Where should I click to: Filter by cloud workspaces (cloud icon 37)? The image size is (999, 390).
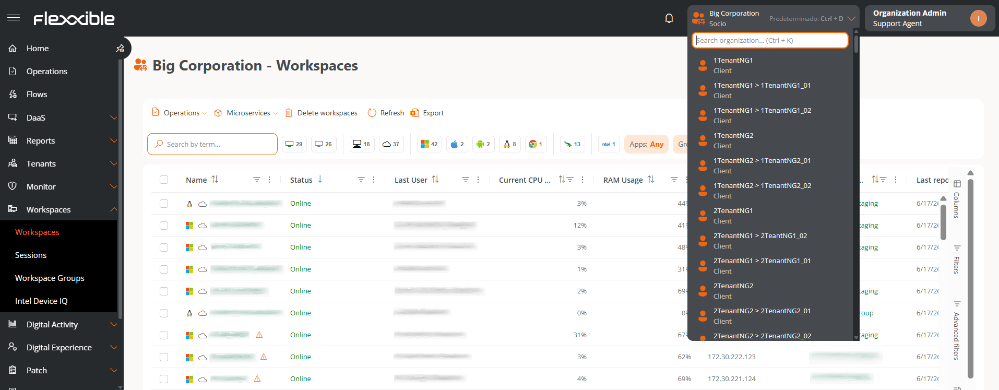tap(392, 144)
